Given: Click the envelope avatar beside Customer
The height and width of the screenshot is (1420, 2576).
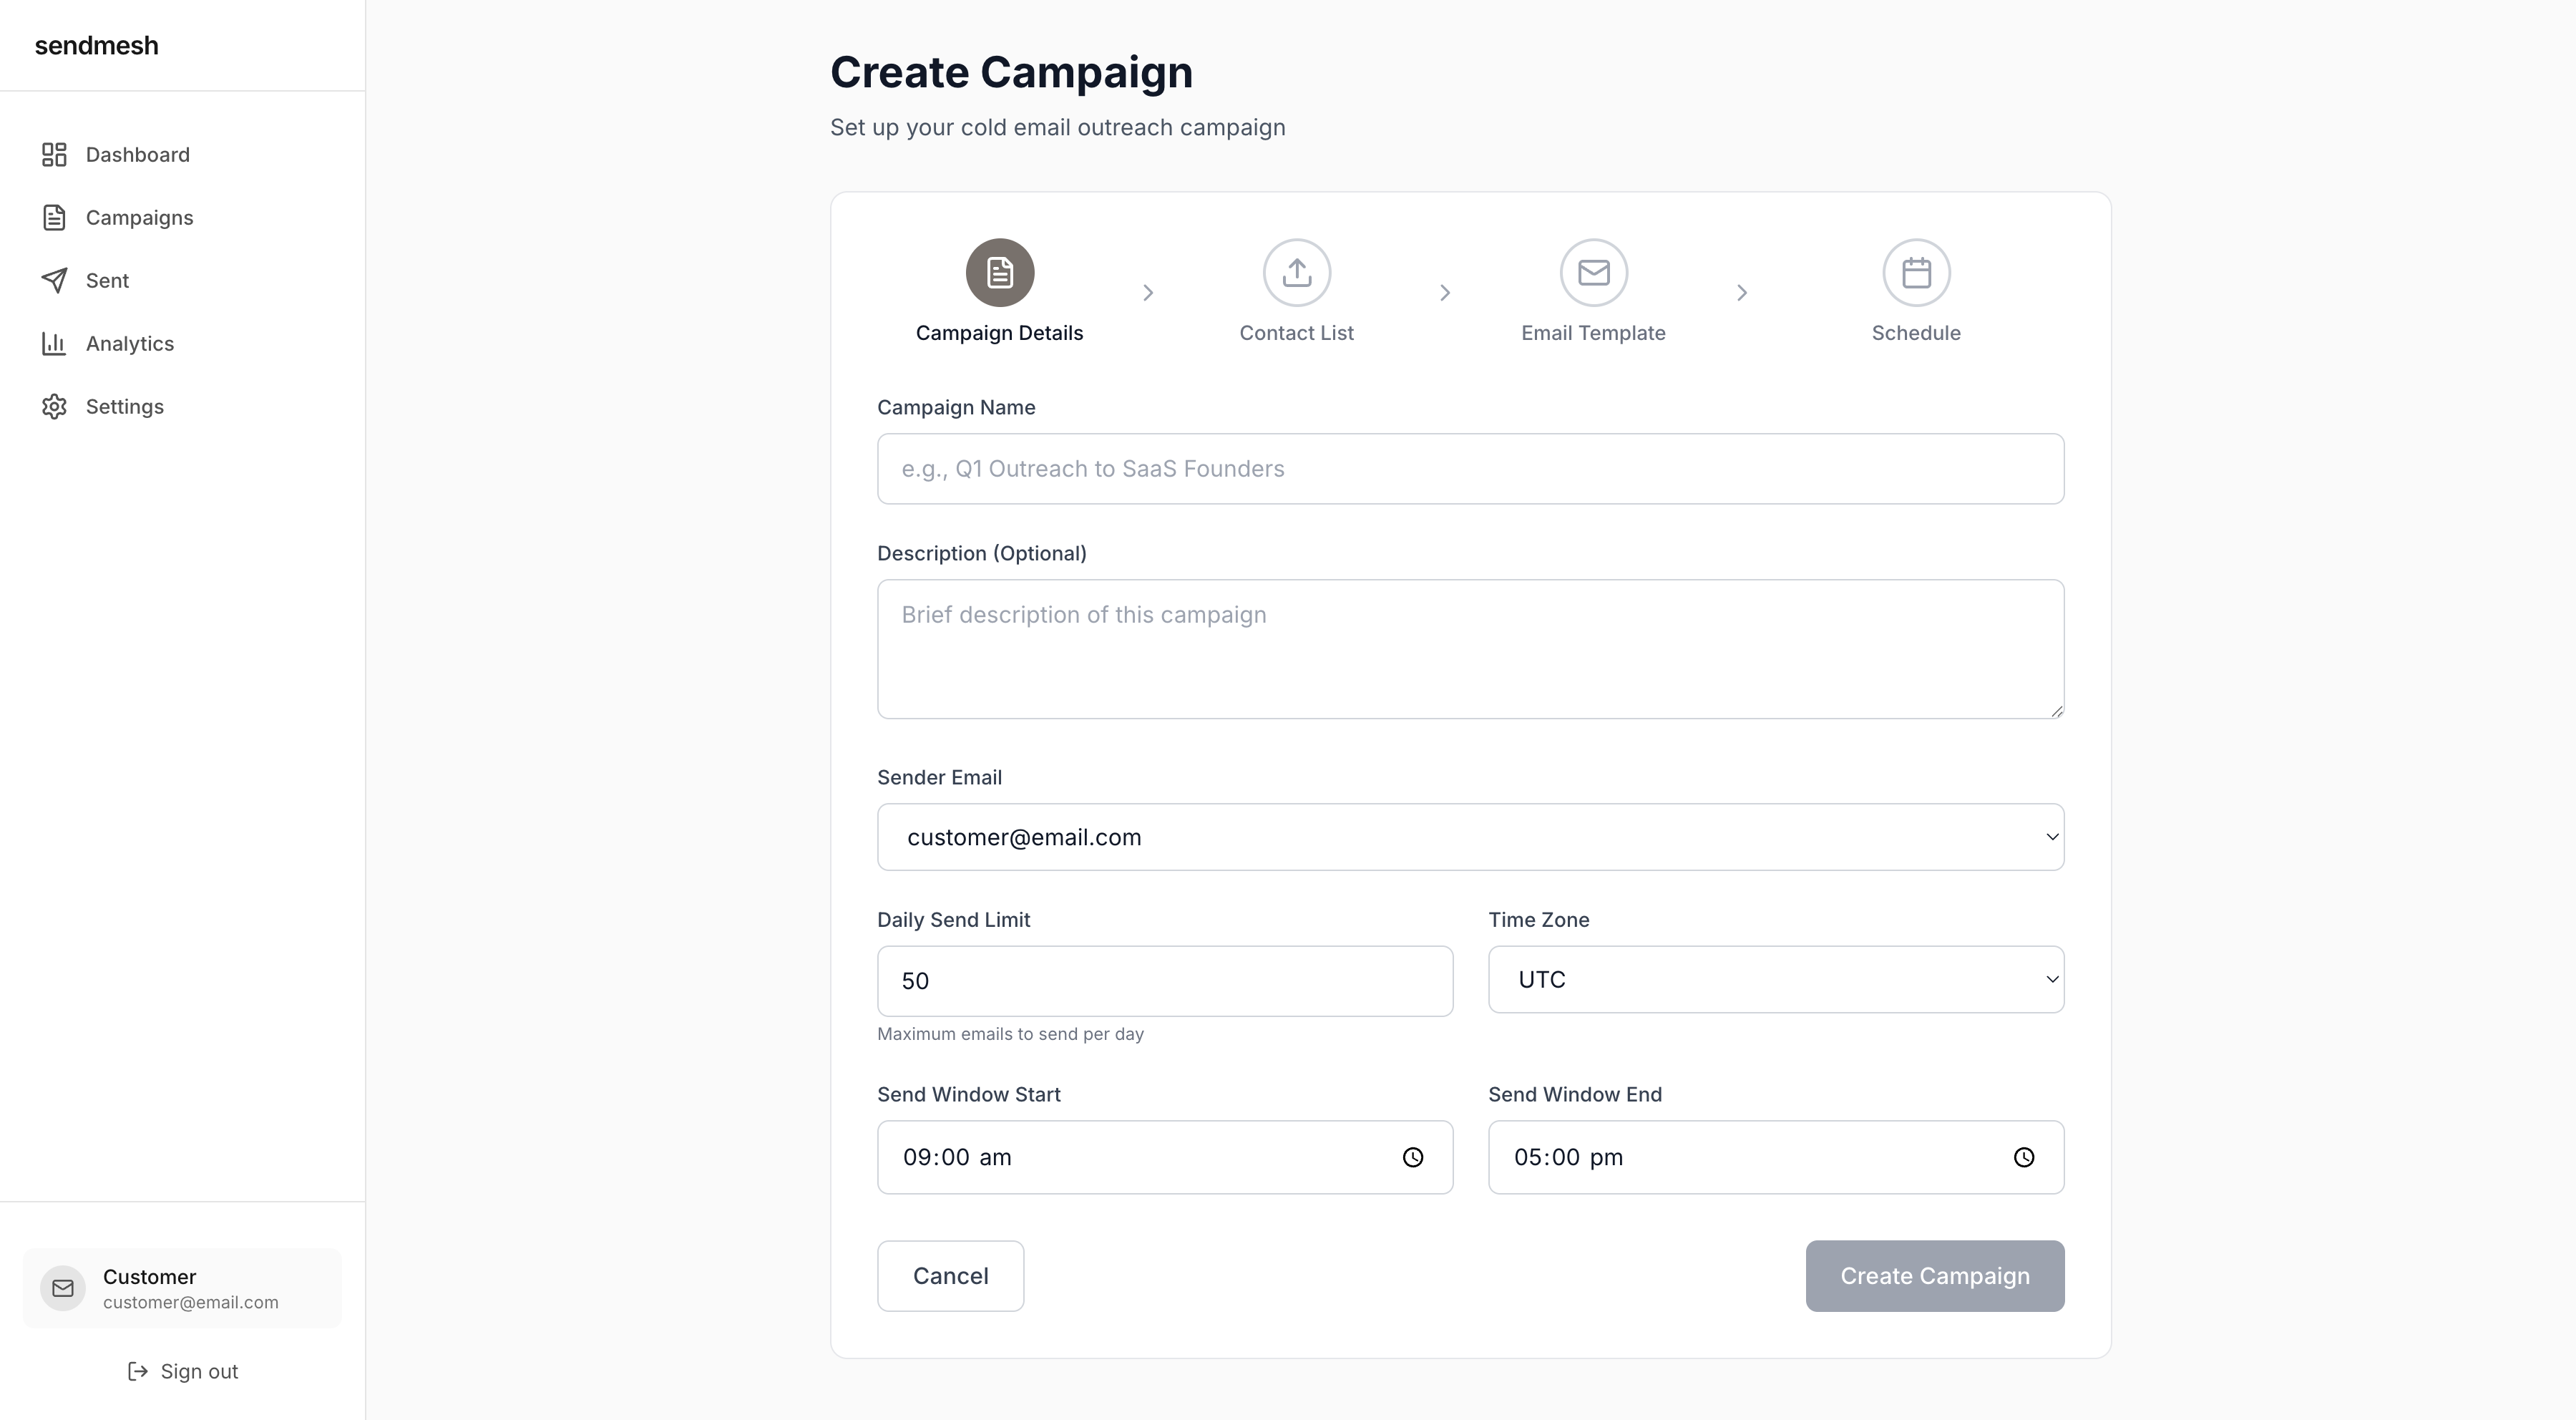Looking at the screenshot, I should coord(63,1288).
